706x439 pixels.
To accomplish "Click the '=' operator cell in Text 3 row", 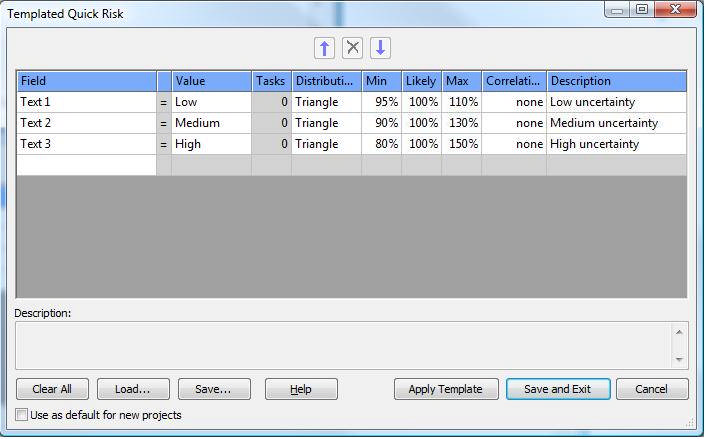I will tap(164, 144).
